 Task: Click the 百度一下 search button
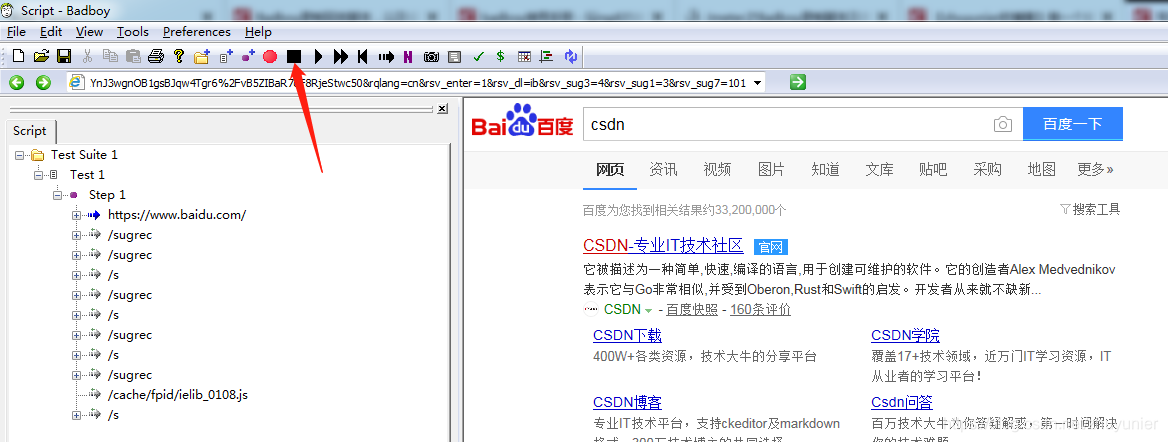click(1073, 124)
